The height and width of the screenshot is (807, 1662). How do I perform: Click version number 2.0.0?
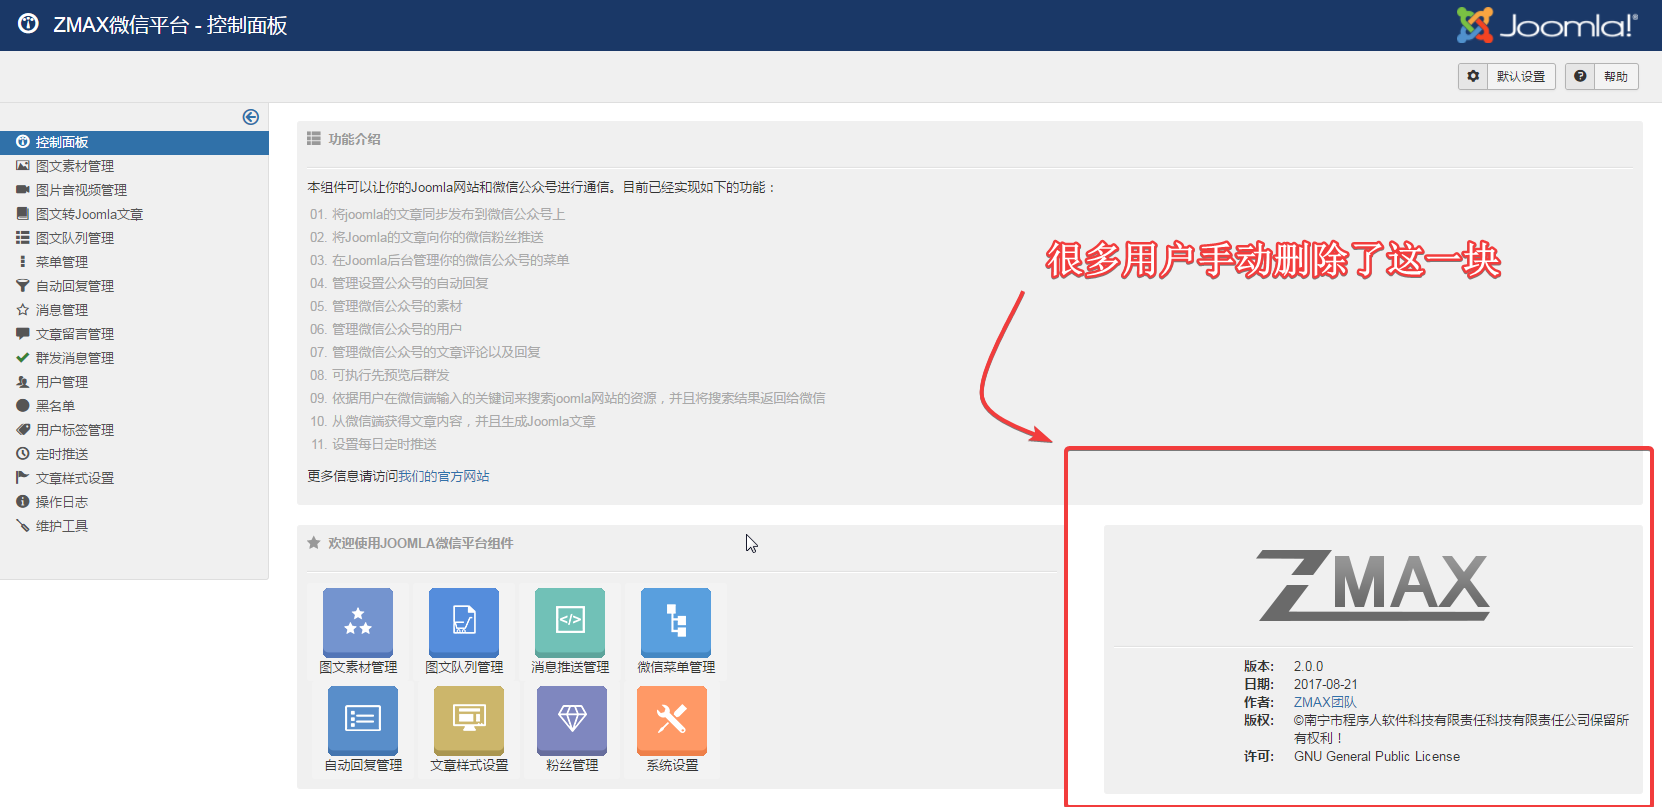(1308, 666)
